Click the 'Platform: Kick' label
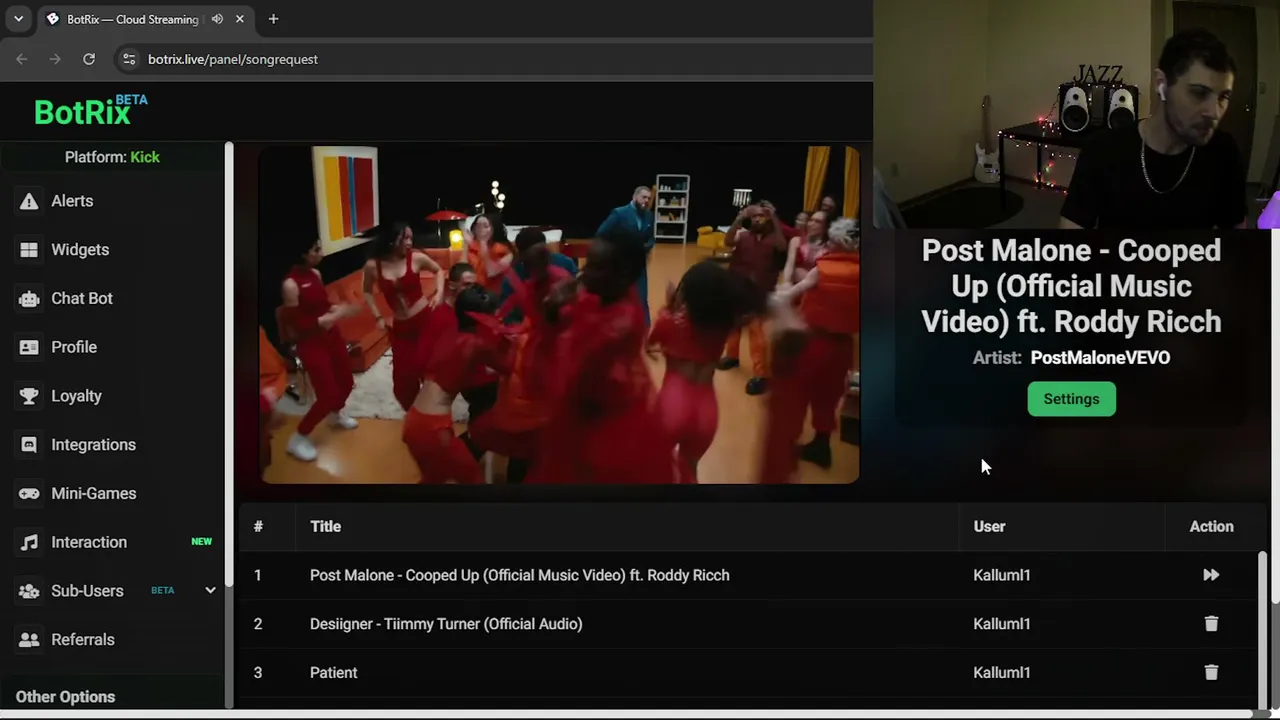This screenshot has width=1280, height=720. pyautogui.click(x=112, y=157)
